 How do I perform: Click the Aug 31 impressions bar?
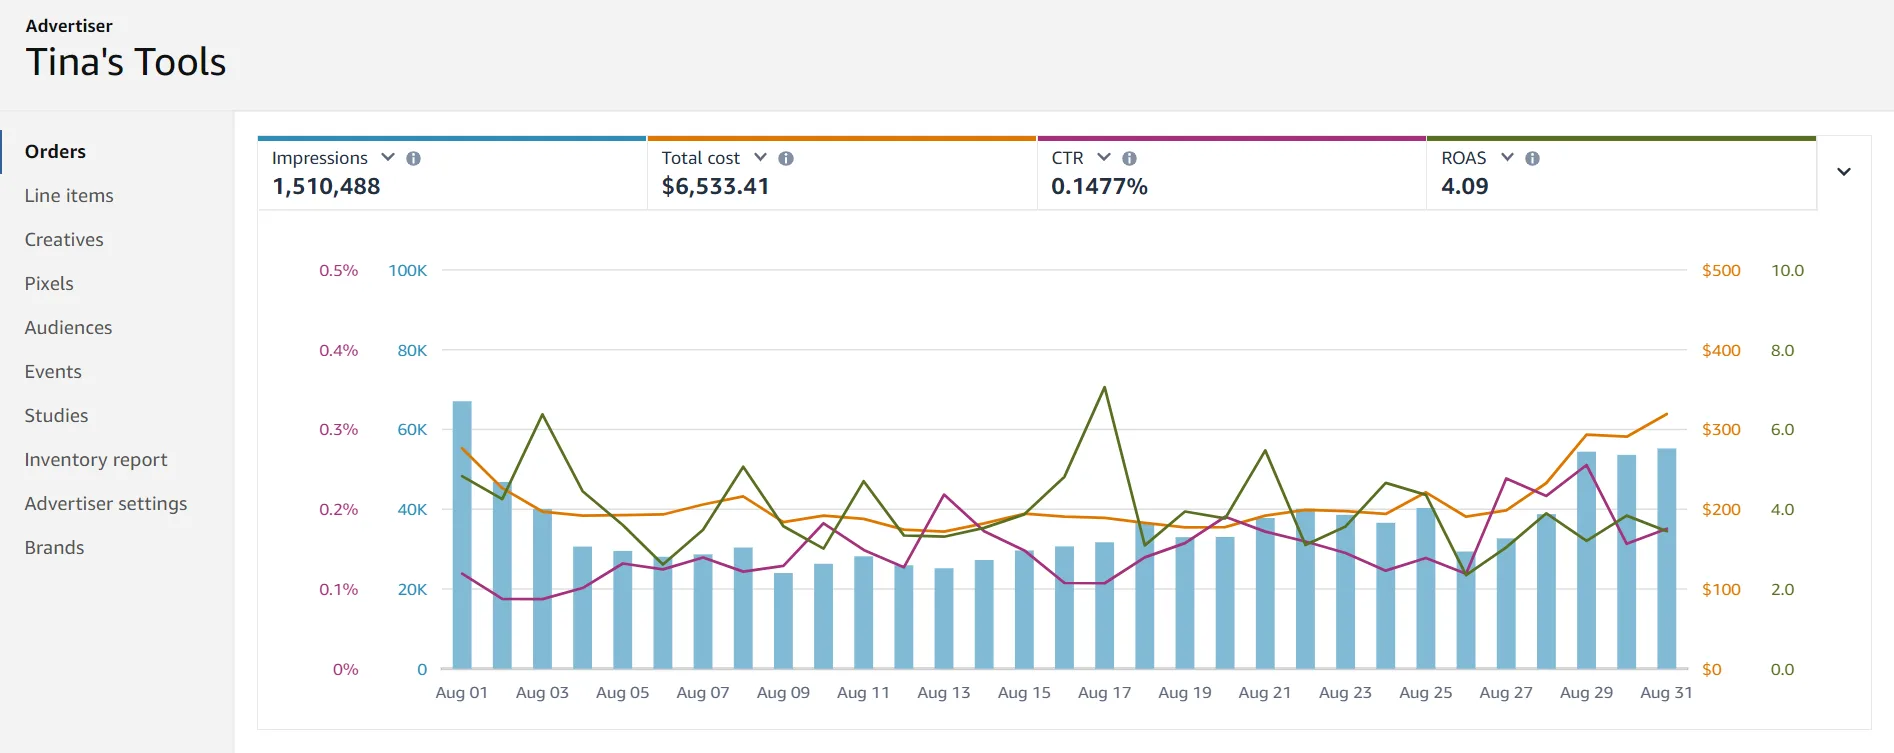1666,558
